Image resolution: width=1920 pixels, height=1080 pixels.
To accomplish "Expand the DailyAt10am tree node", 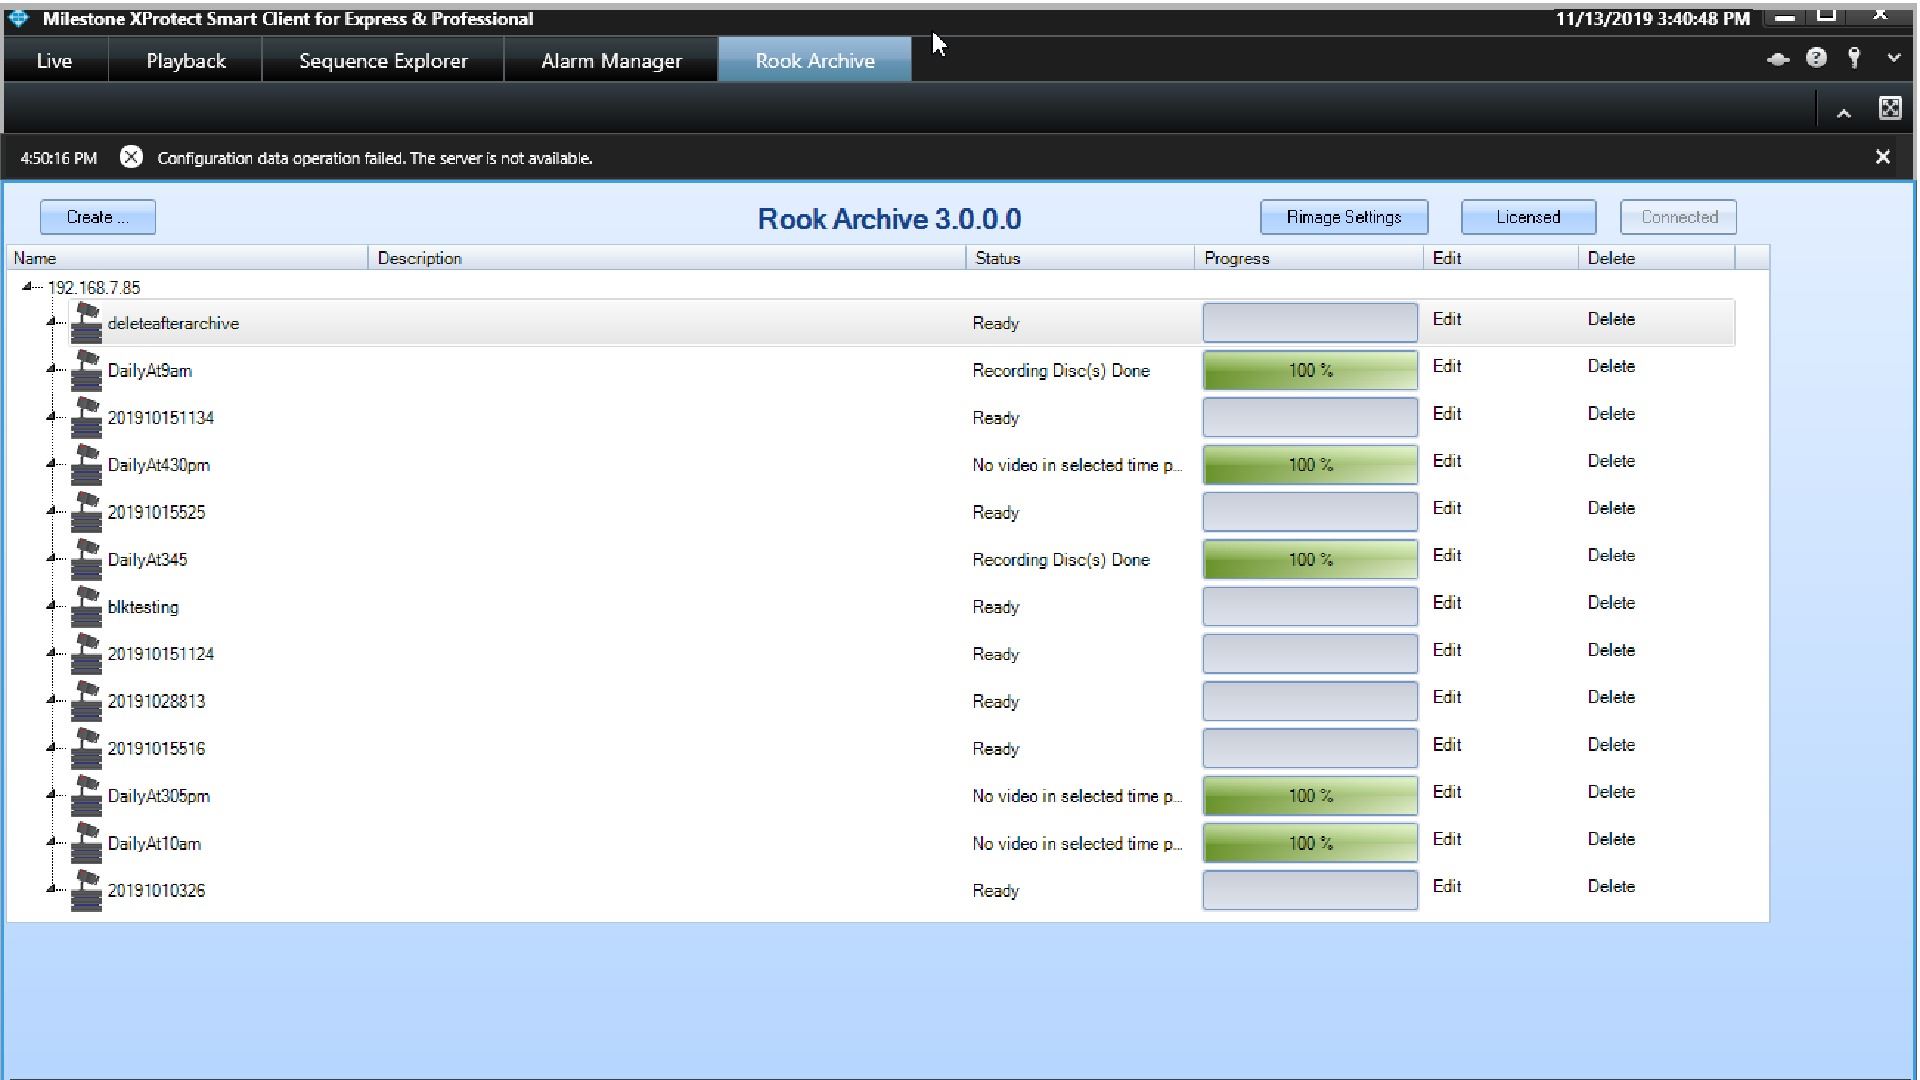I will (x=51, y=842).
